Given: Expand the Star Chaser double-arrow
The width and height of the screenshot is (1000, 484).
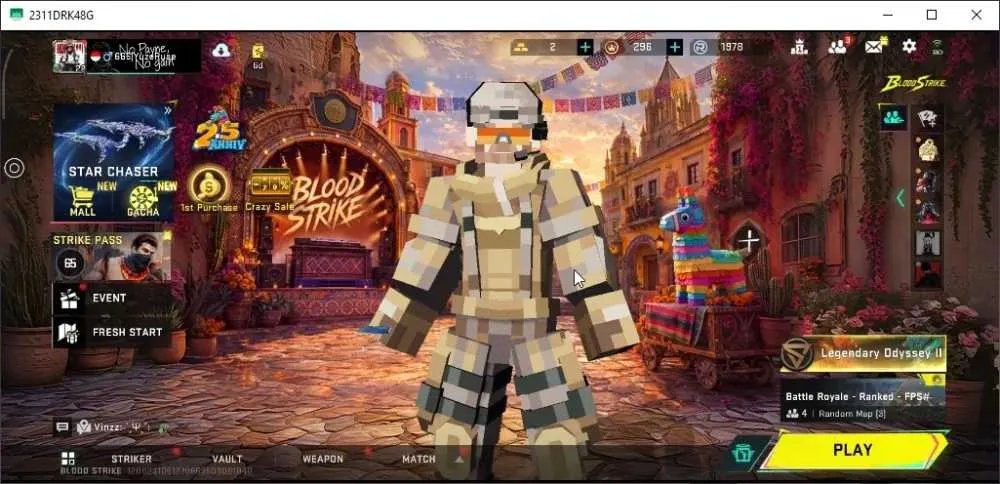Looking at the screenshot, I should [x=168, y=110].
